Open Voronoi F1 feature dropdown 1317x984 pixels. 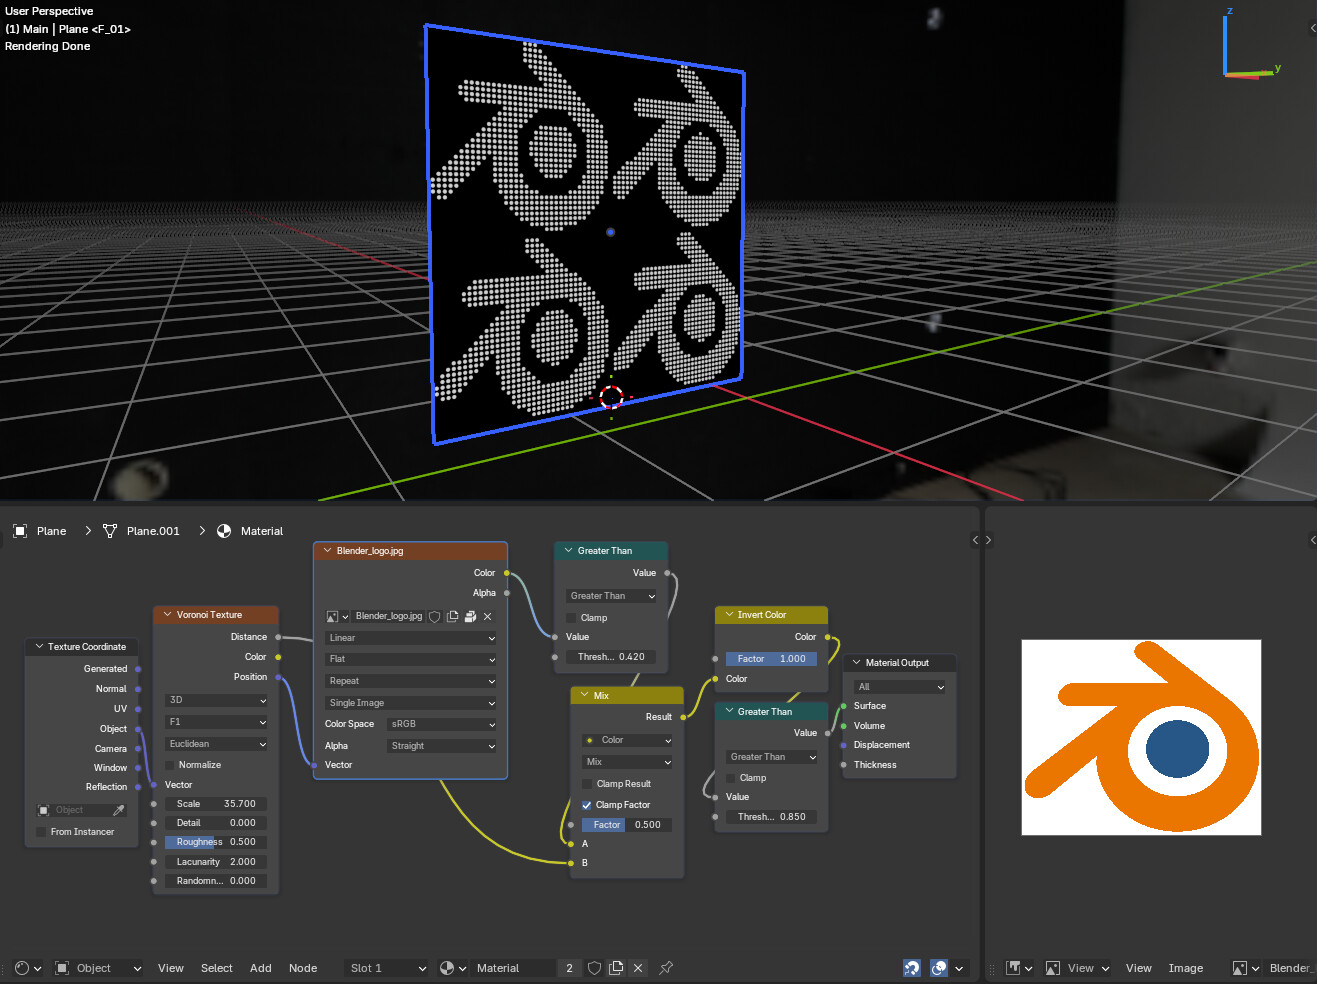click(217, 722)
